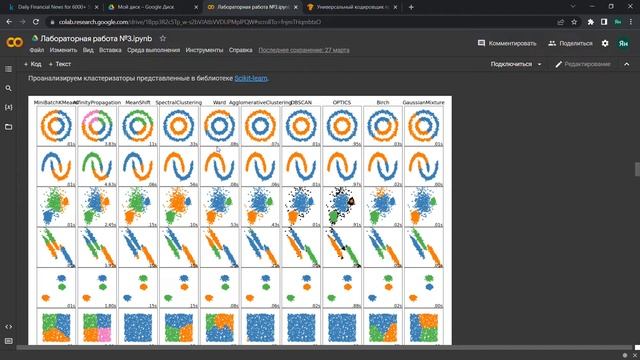The height and width of the screenshot is (360, 640).
Task: Open the user account avatar
Action: 623,43
